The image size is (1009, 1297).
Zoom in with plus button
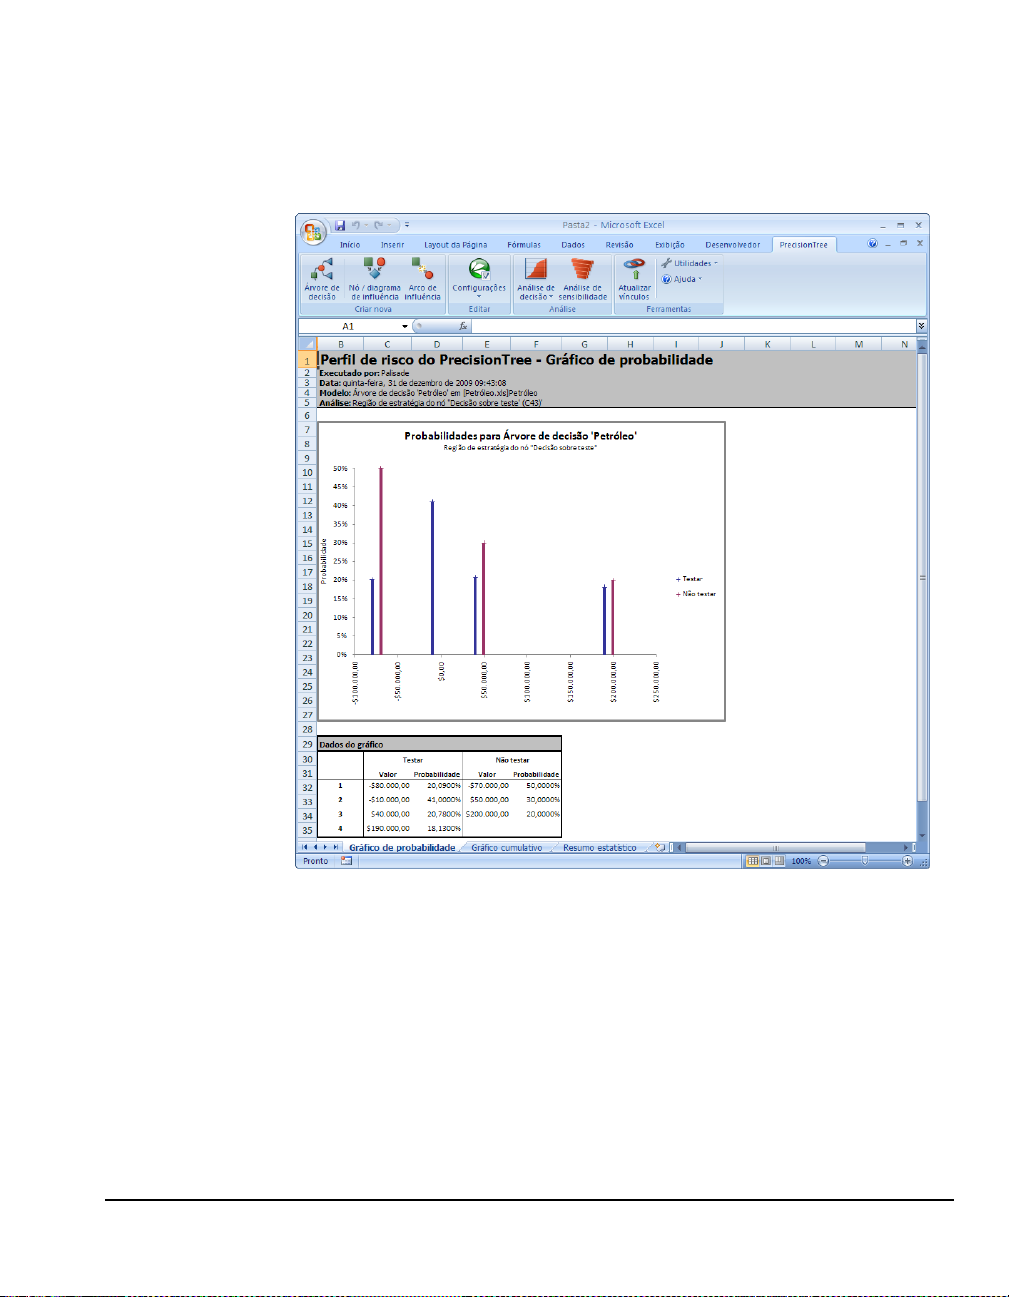pyautogui.click(x=907, y=861)
